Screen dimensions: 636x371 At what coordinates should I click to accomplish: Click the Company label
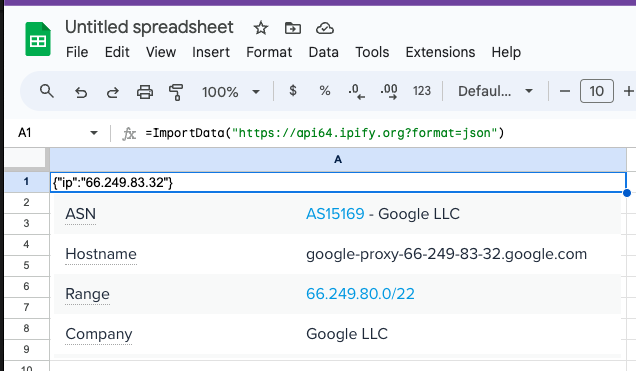click(x=99, y=334)
